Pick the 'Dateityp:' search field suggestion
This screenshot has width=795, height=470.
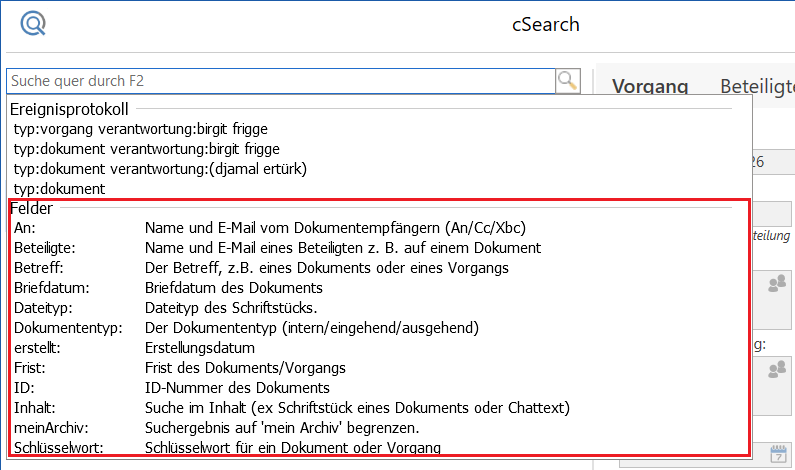tap(380, 308)
